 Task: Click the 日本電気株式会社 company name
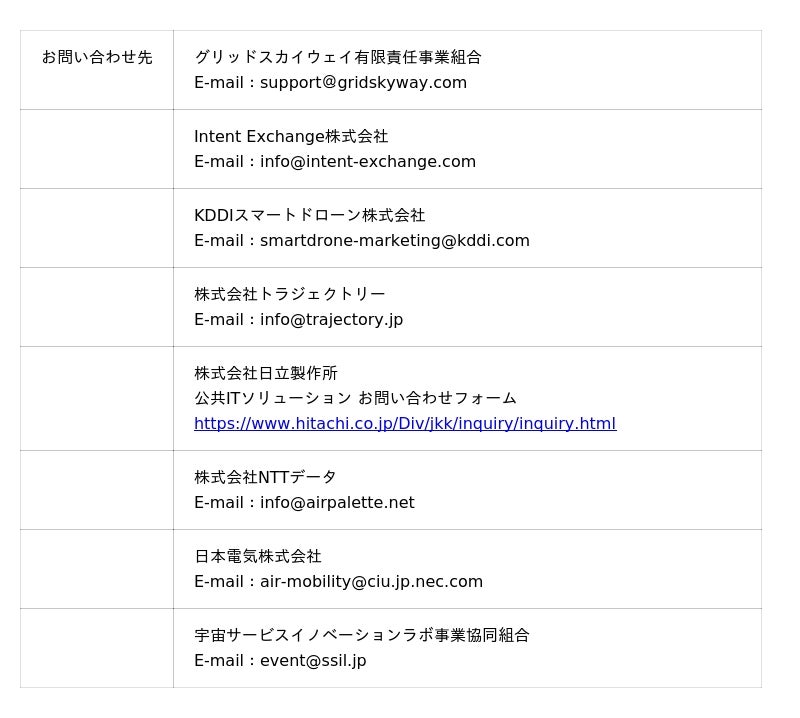[x=258, y=556]
